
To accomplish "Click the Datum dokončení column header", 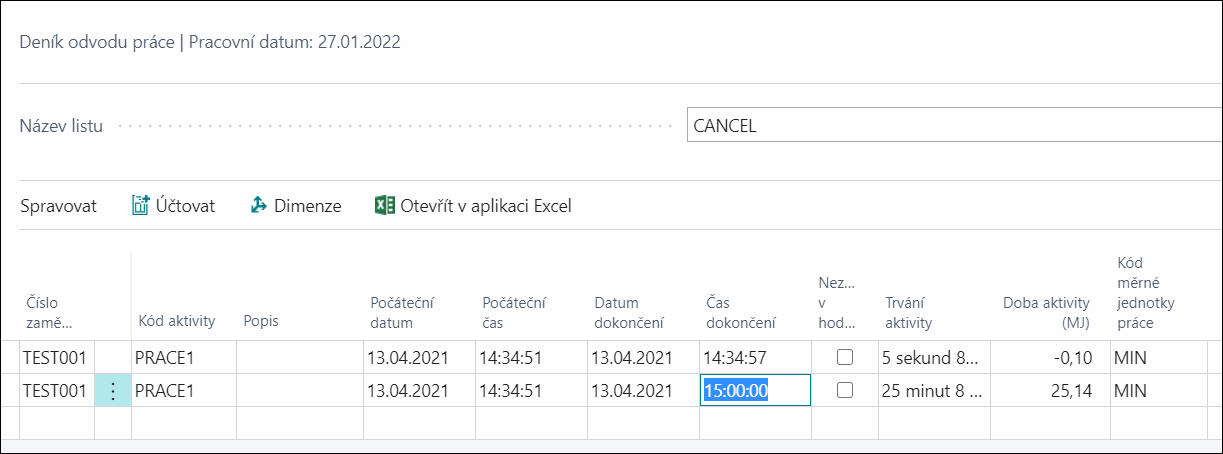I will (x=630, y=312).
